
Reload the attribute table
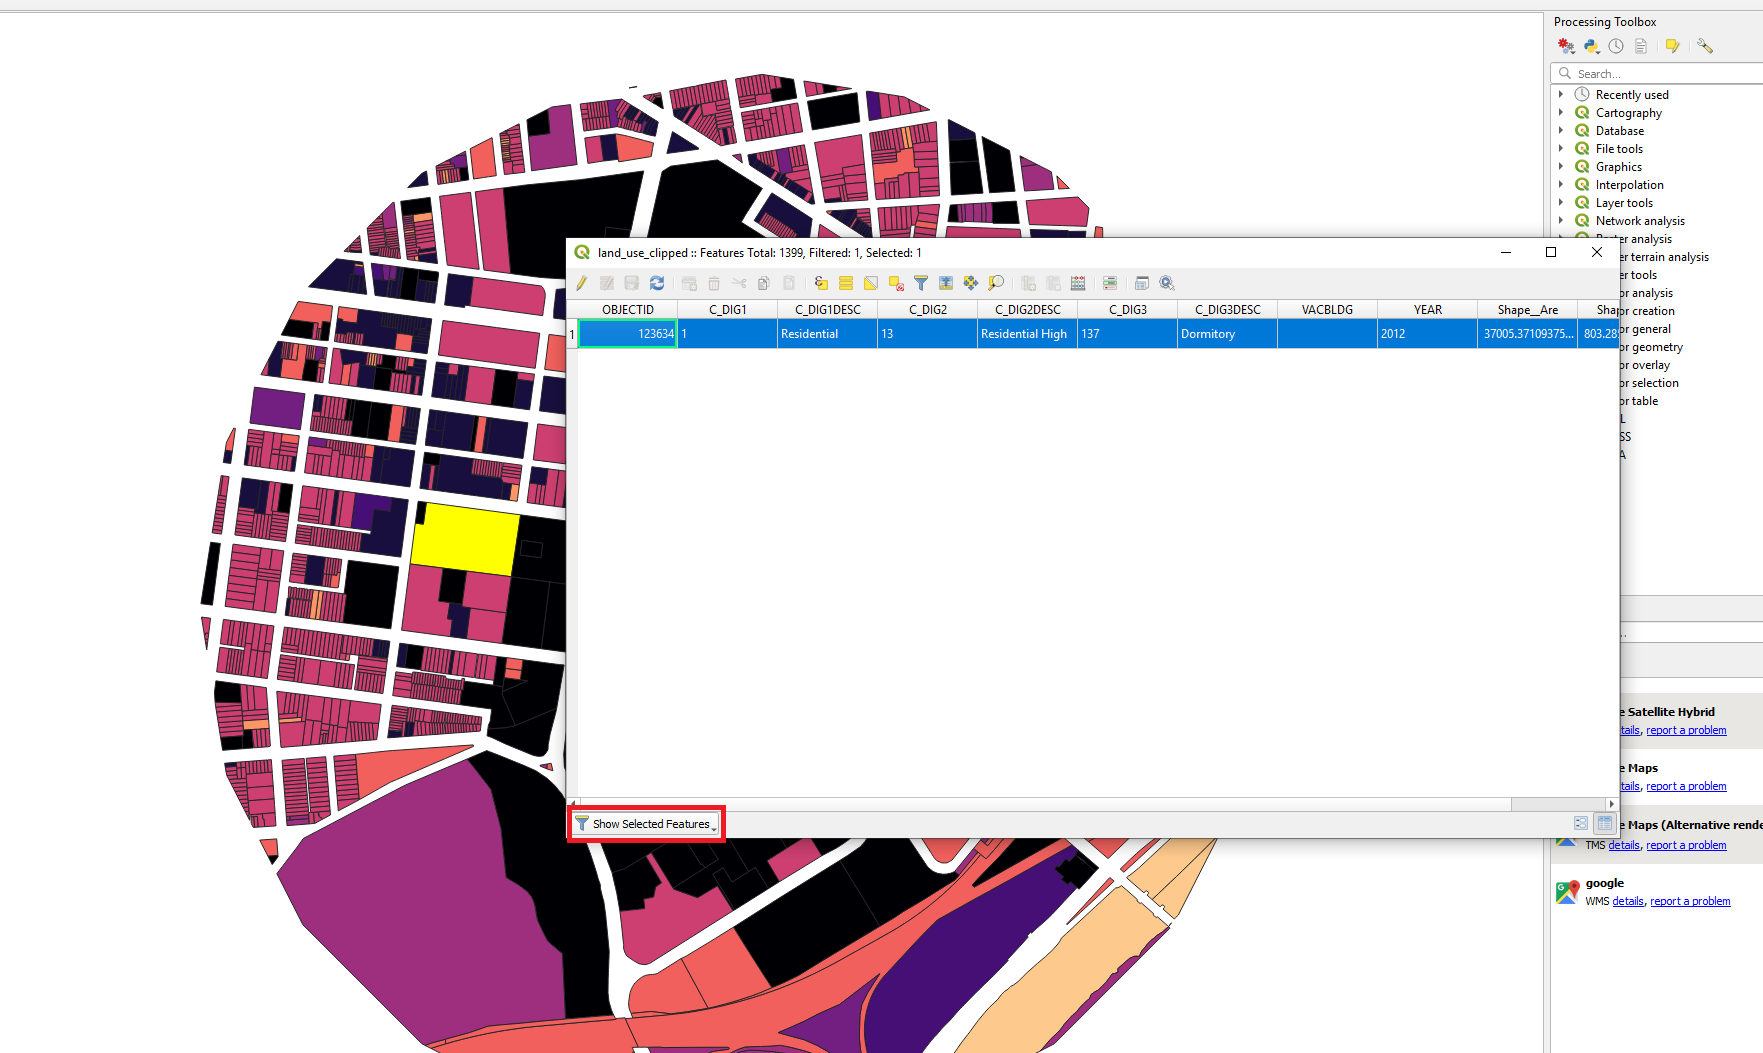[657, 283]
